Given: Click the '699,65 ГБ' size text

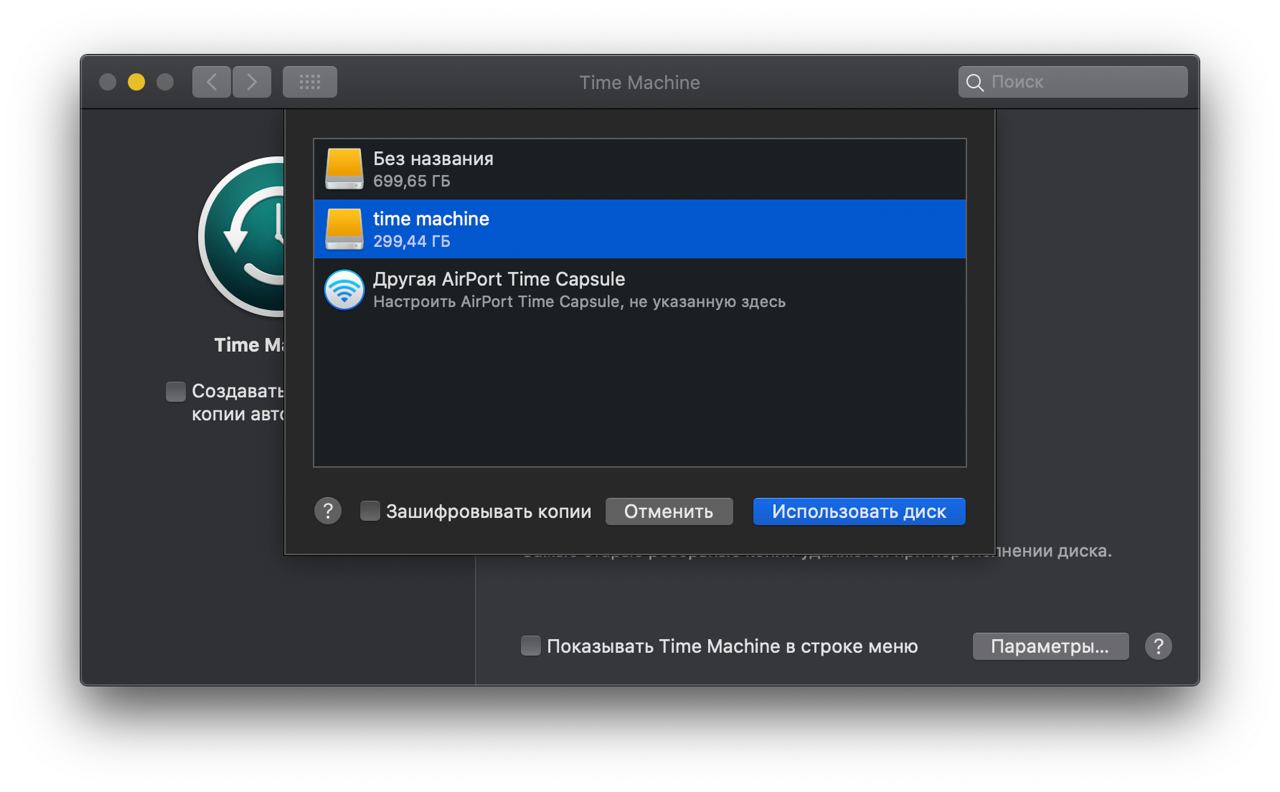Looking at the screenshot, I should (412, 181).
